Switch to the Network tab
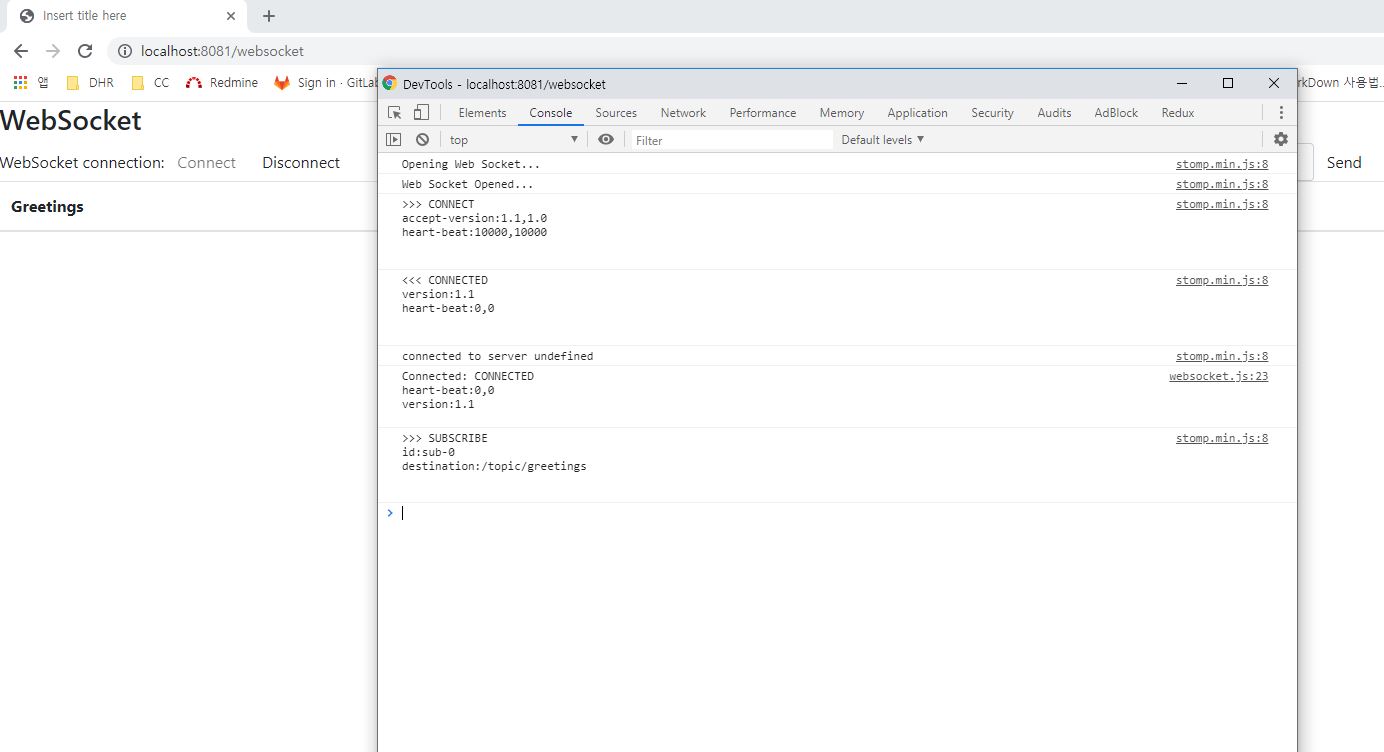The height and width of the screenshot is (752, 1384). [683, 113]
